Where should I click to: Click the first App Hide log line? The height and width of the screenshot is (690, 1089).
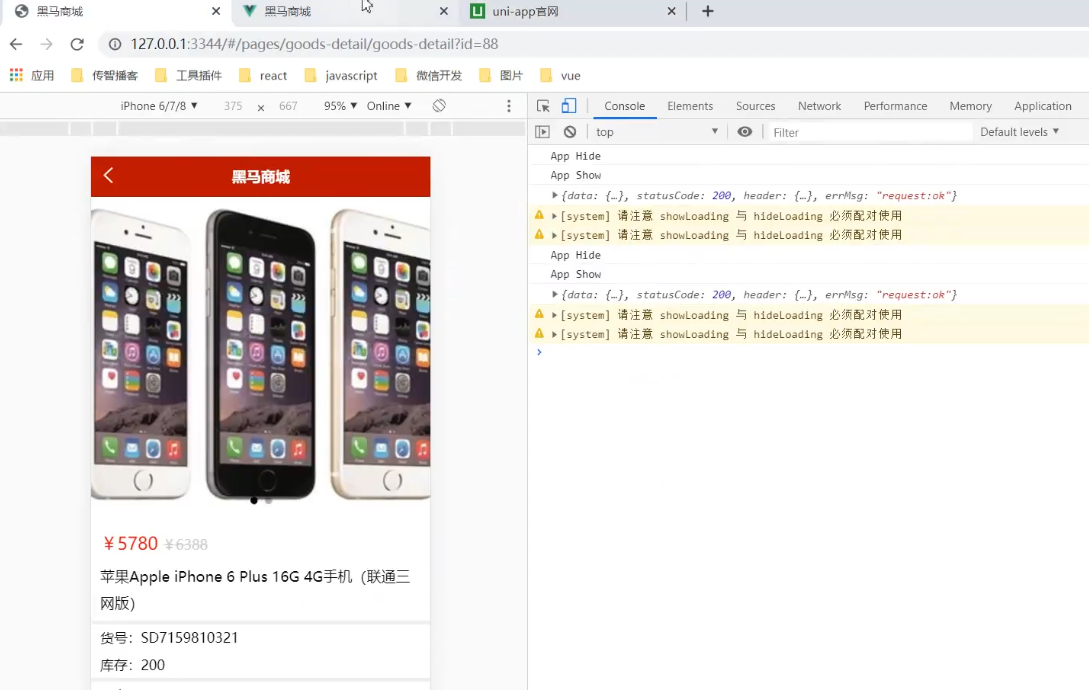tap(575, 156)
